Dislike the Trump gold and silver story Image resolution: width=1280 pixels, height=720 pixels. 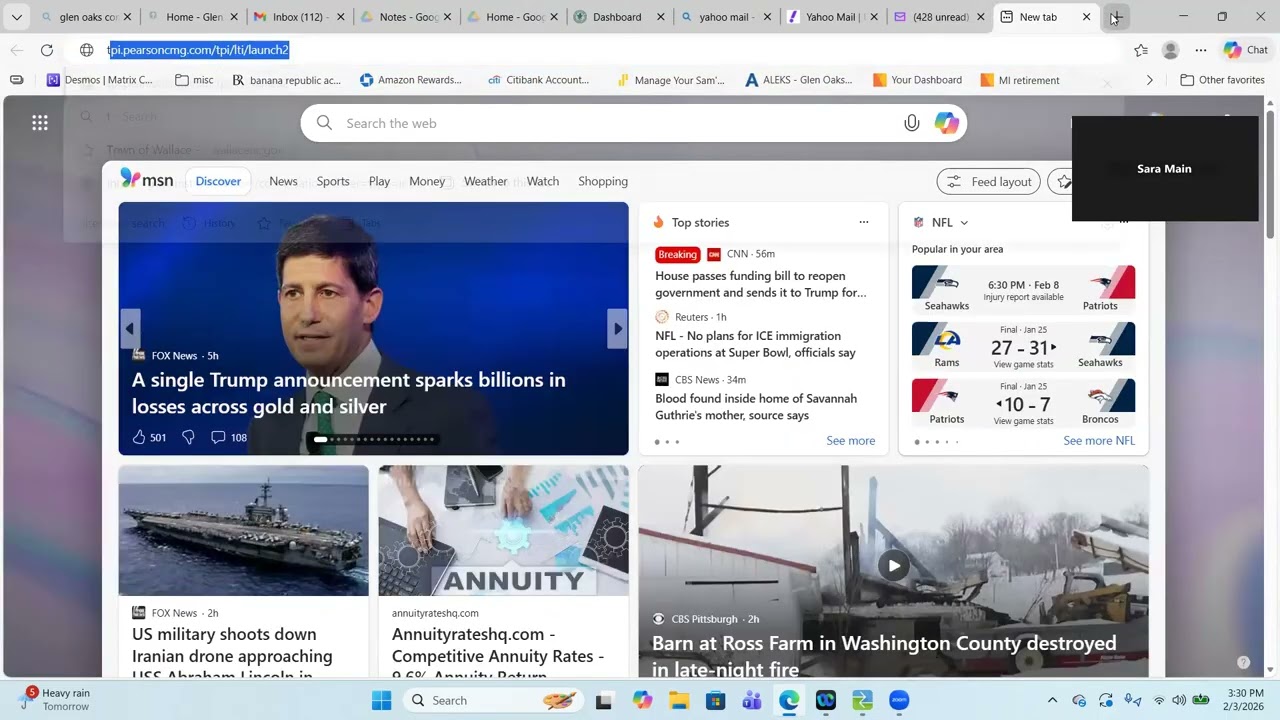point(188,437)
